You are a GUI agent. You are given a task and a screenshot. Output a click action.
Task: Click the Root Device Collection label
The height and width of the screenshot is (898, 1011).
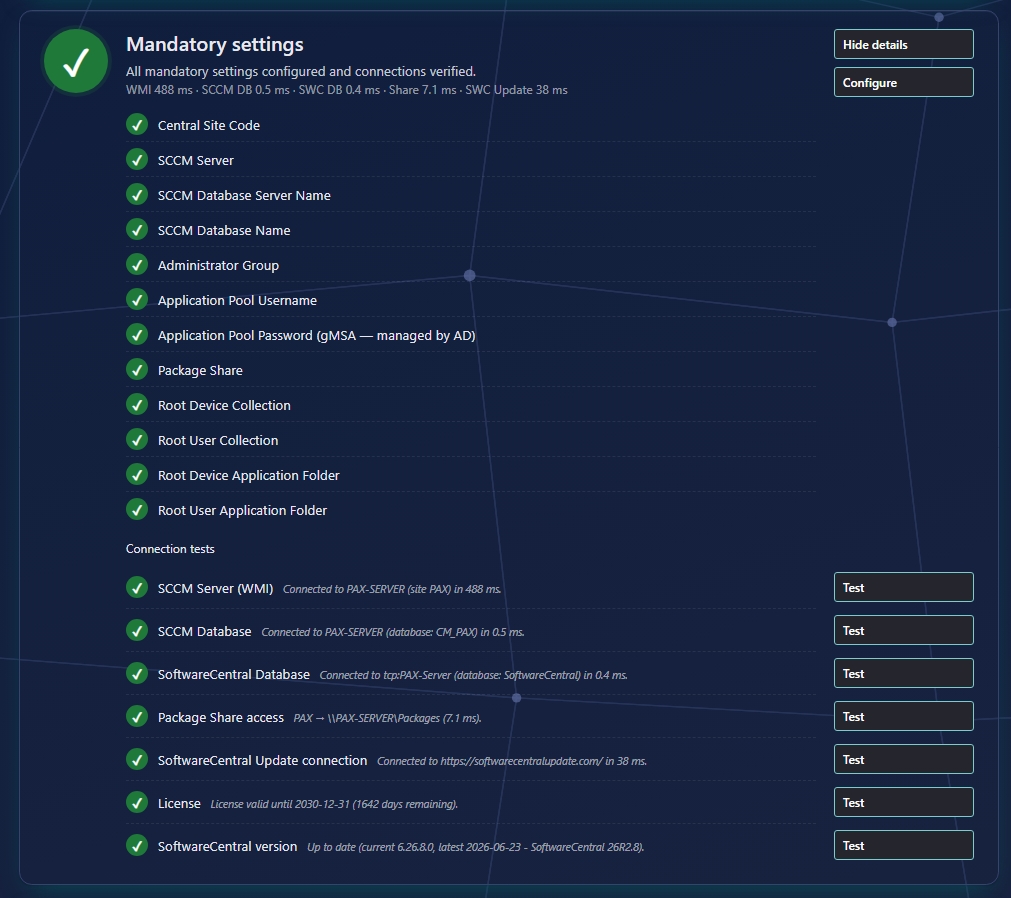(x=224, y=405)
